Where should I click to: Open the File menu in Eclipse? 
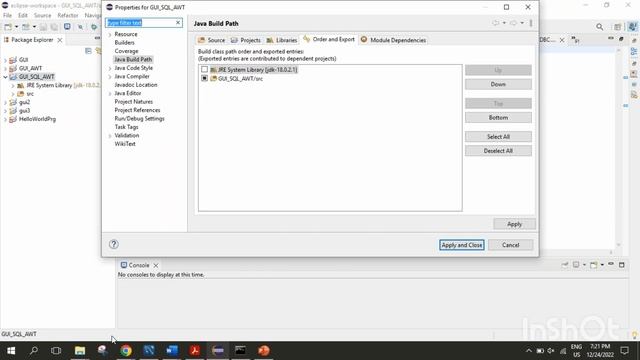click(x=7, y=15)
